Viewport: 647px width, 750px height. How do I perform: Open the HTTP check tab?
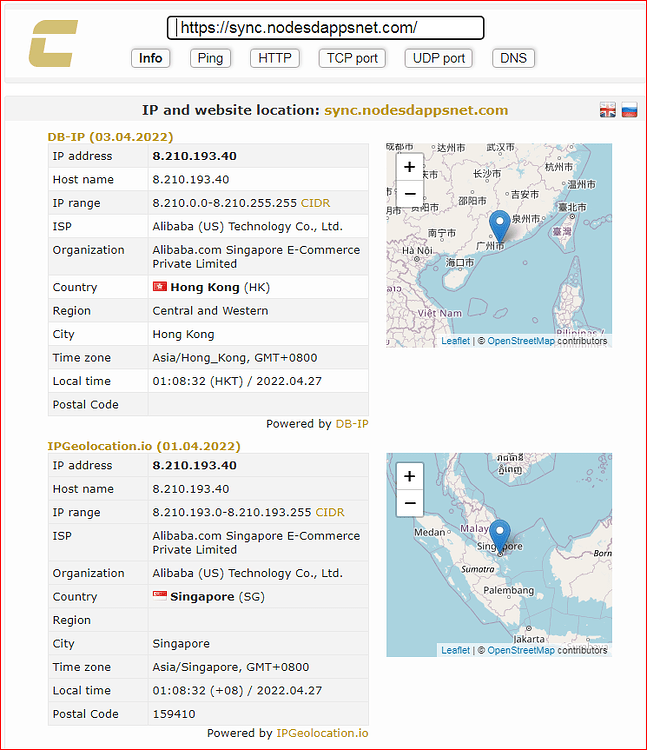(x=275, y=58)
